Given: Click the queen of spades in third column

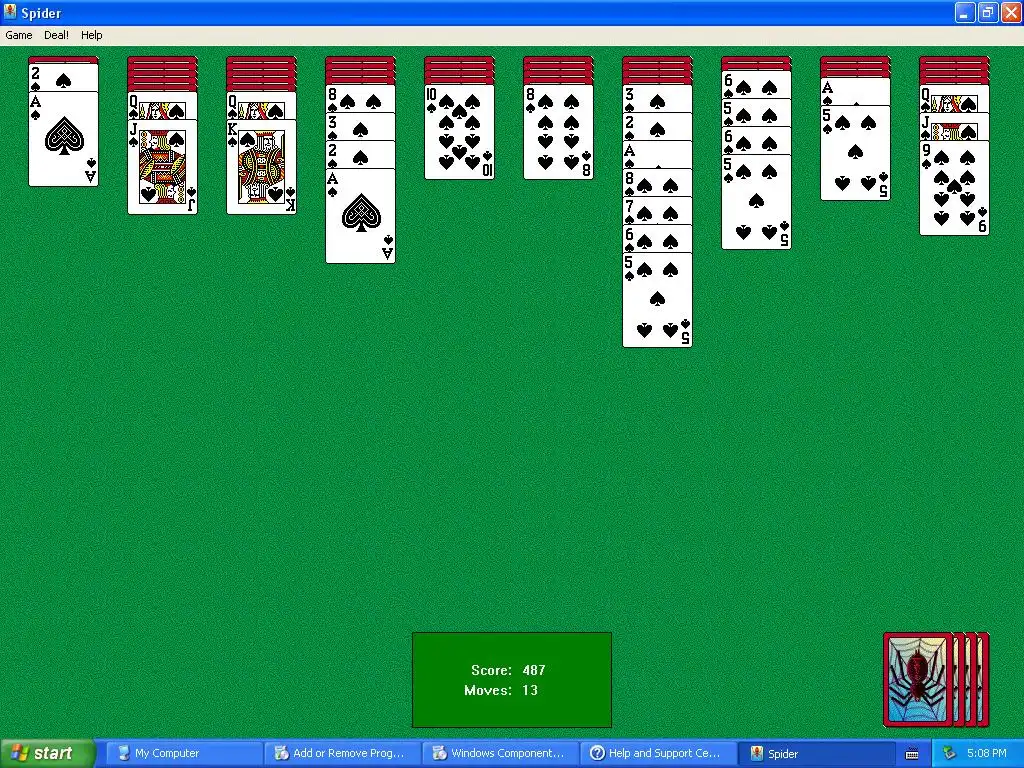Looking at the screenshot, I should coord(261,106).
